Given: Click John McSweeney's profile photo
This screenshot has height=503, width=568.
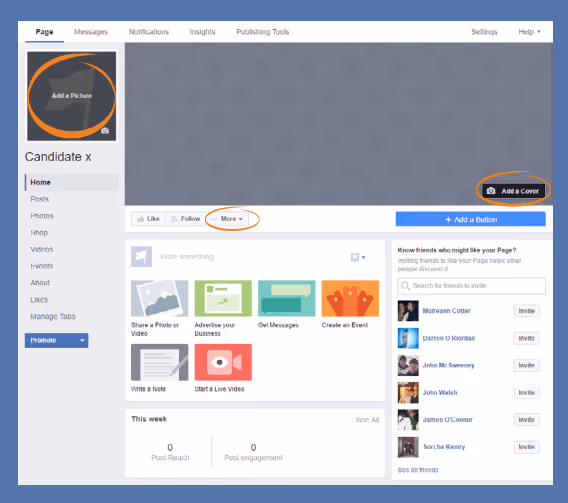Looking at the screenshot, I should (408, 365).
